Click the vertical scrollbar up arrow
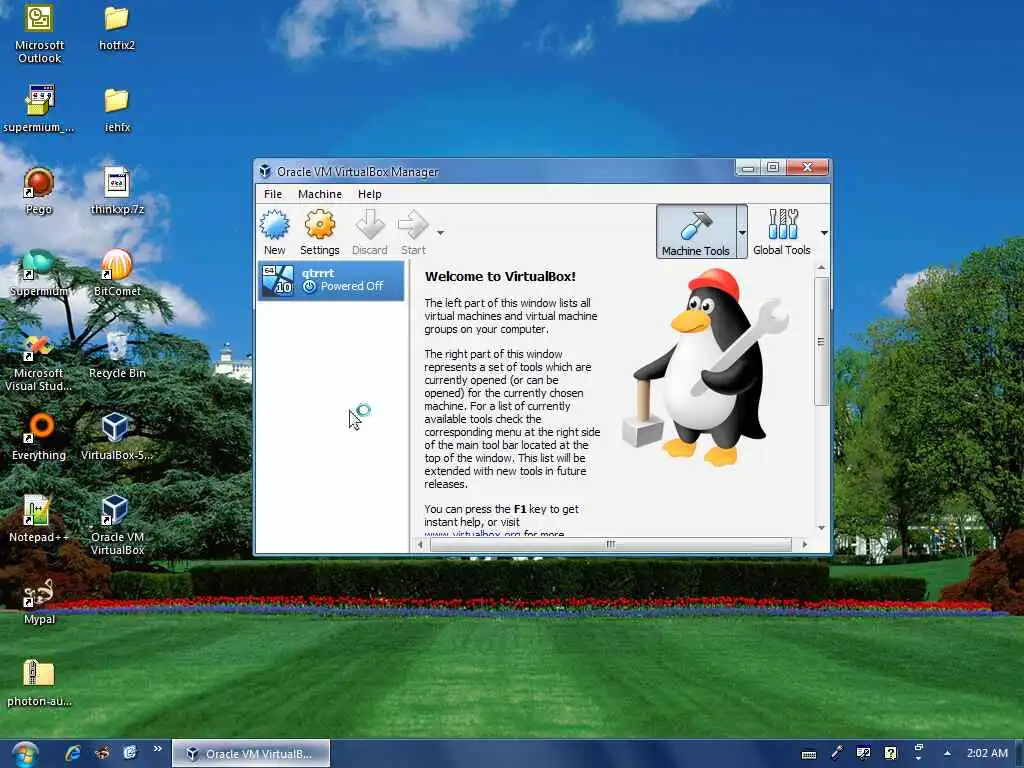Viewport: 1024px width, 768px height. point(822,268)
